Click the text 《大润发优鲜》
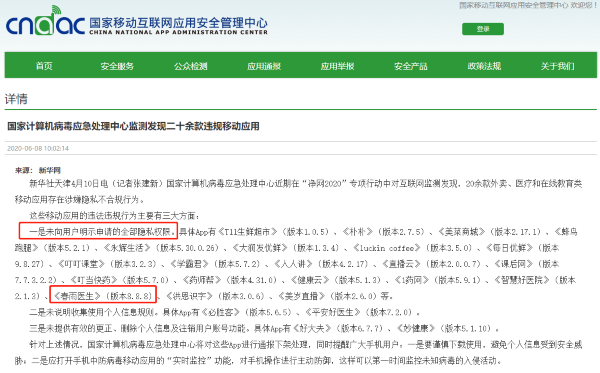 coord(259,248)
